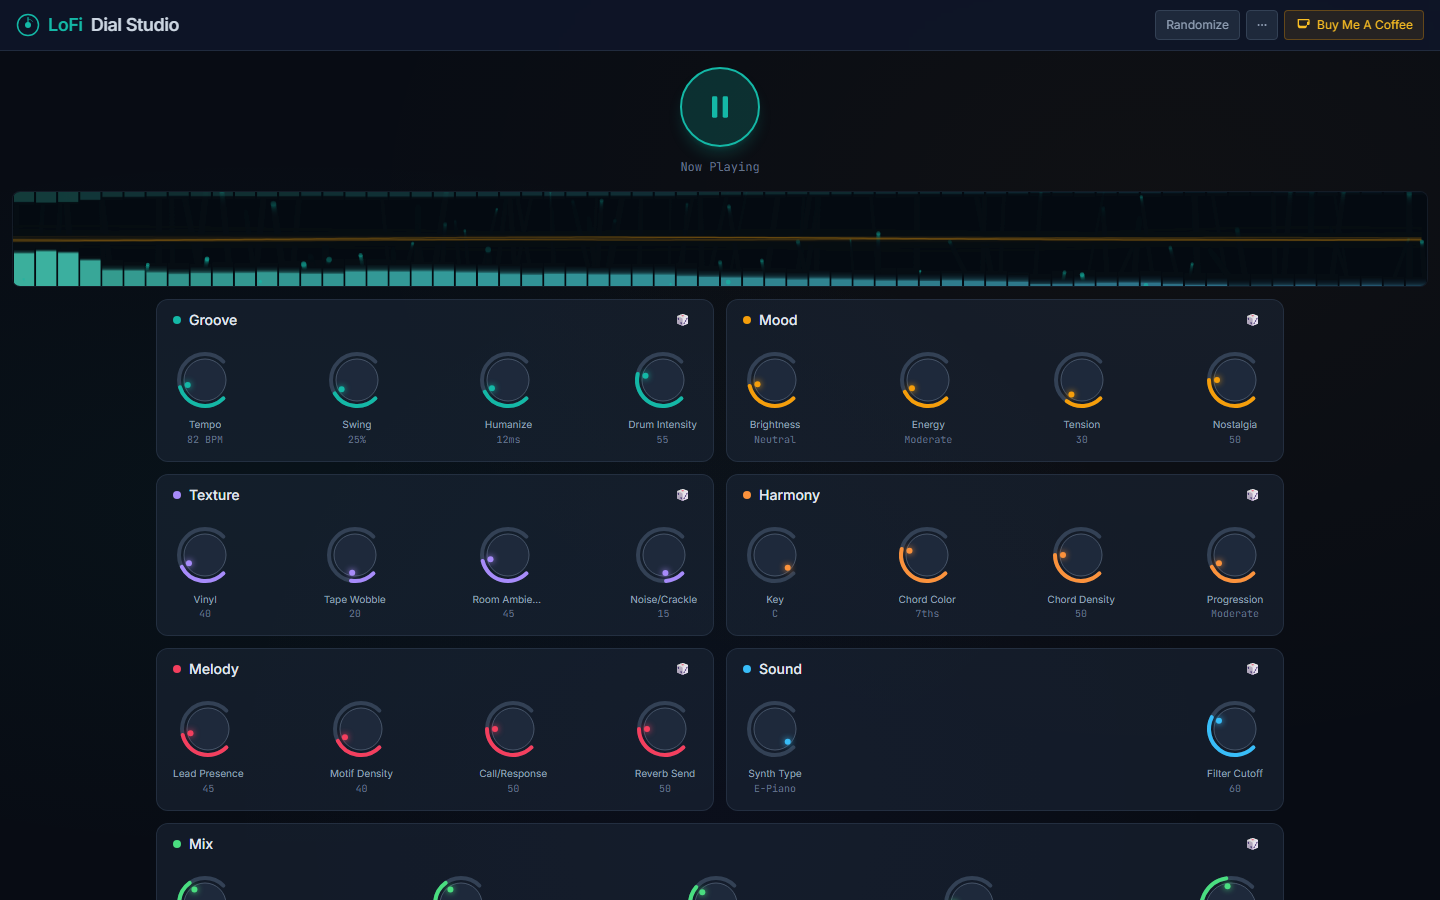Click the "LoFi Dial Studio" app title
1440x900 pixels.
pos(114,25)
